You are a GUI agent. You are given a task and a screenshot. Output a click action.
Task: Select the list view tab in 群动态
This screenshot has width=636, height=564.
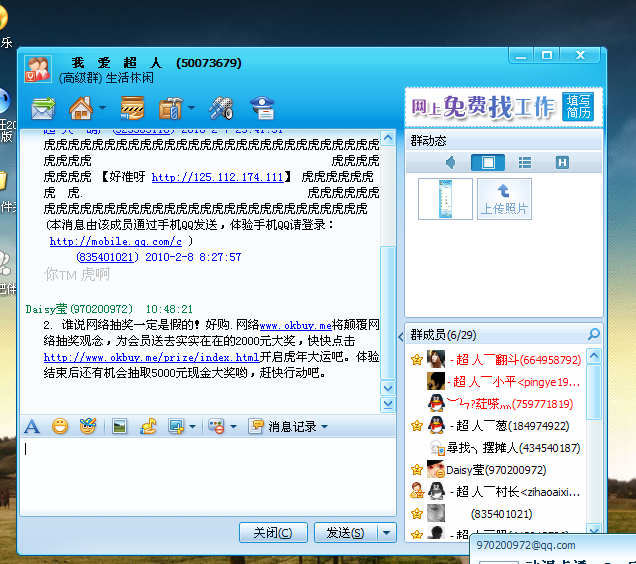pyautogui.click(x=525, y=163)
